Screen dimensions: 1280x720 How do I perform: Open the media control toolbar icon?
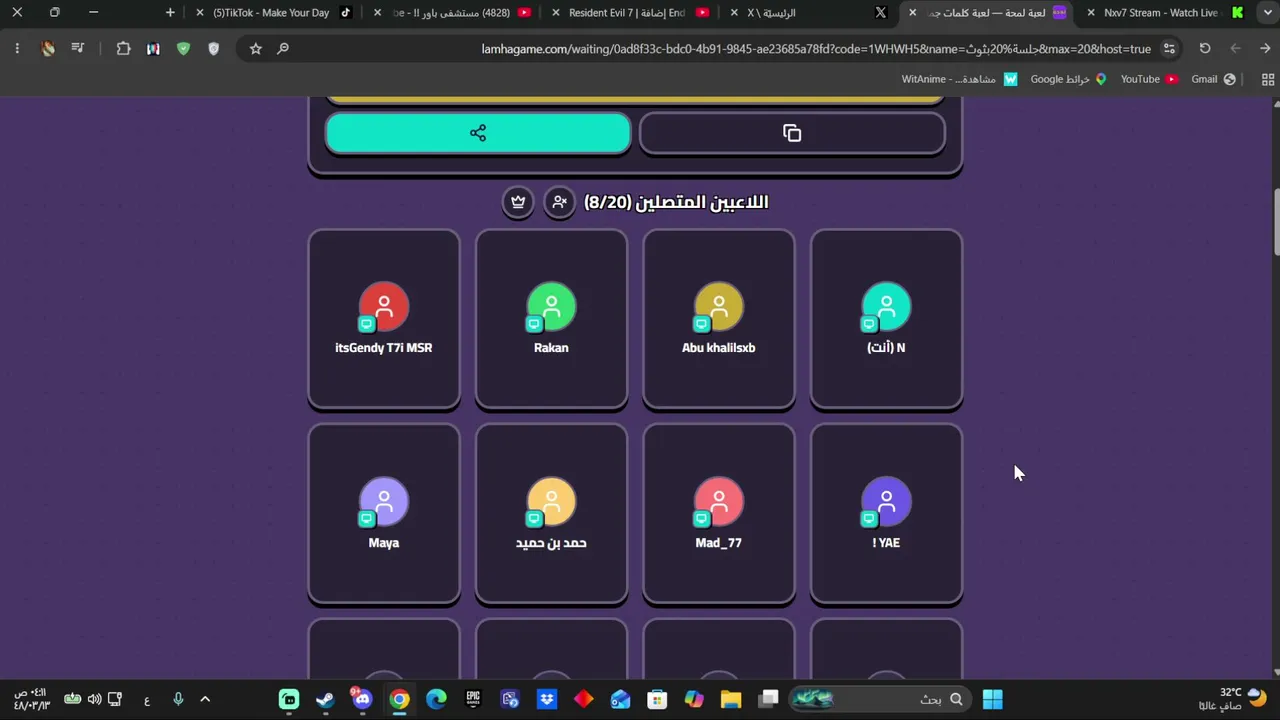click(x=78, y=48)
